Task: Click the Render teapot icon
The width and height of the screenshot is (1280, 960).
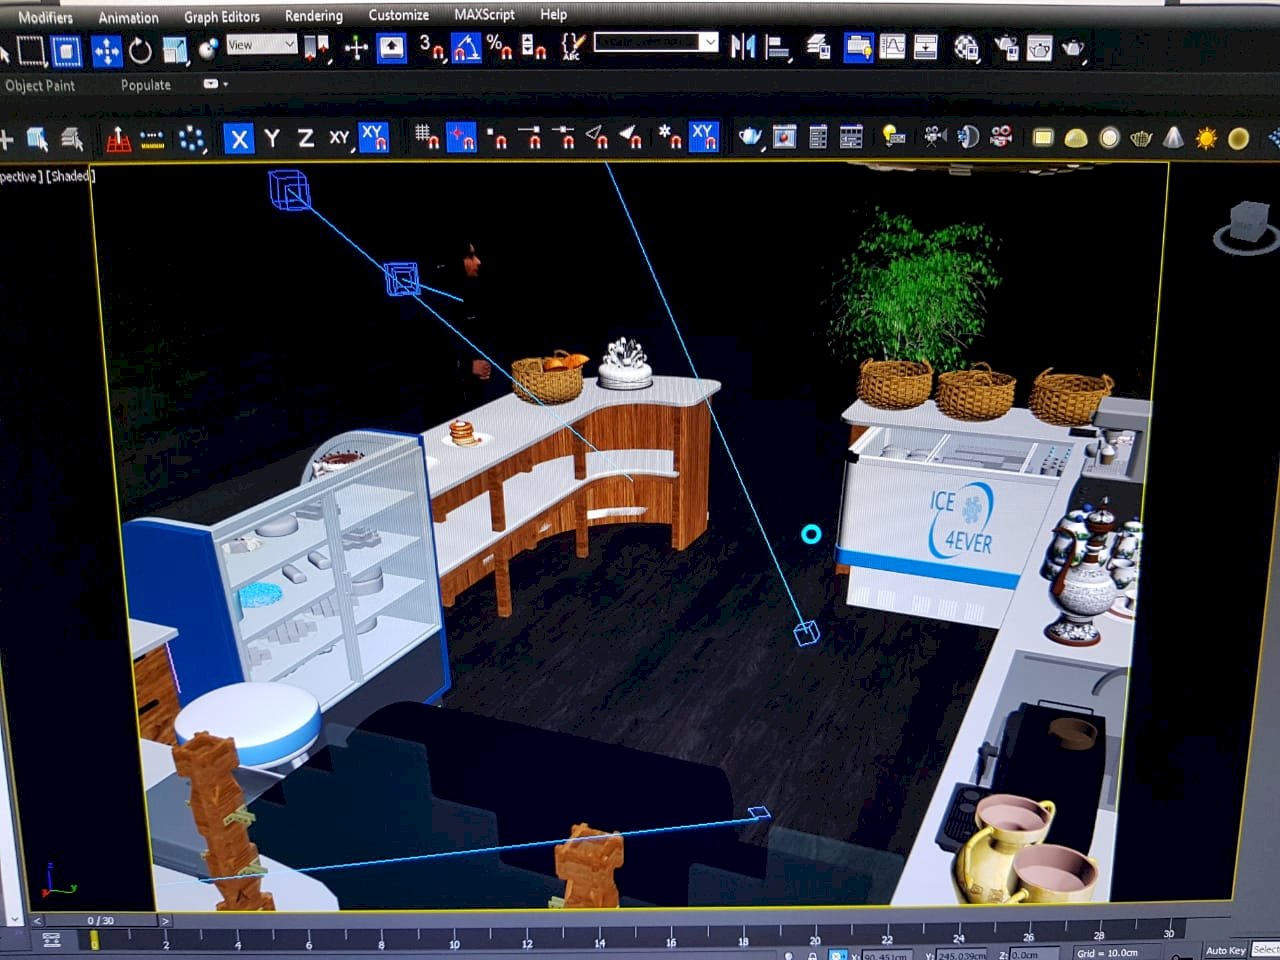Action: (1073, 48)
